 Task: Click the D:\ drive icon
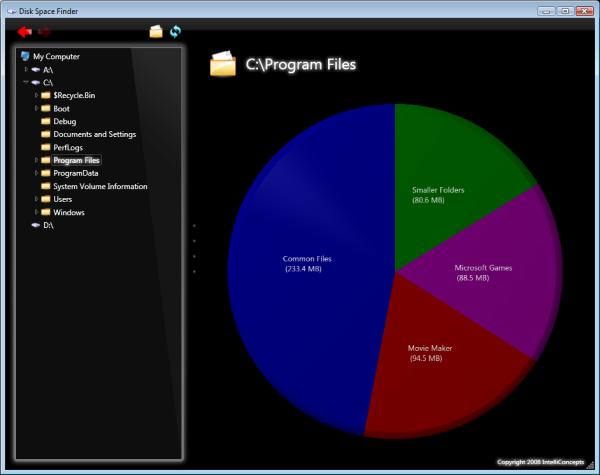pos(36,226)
